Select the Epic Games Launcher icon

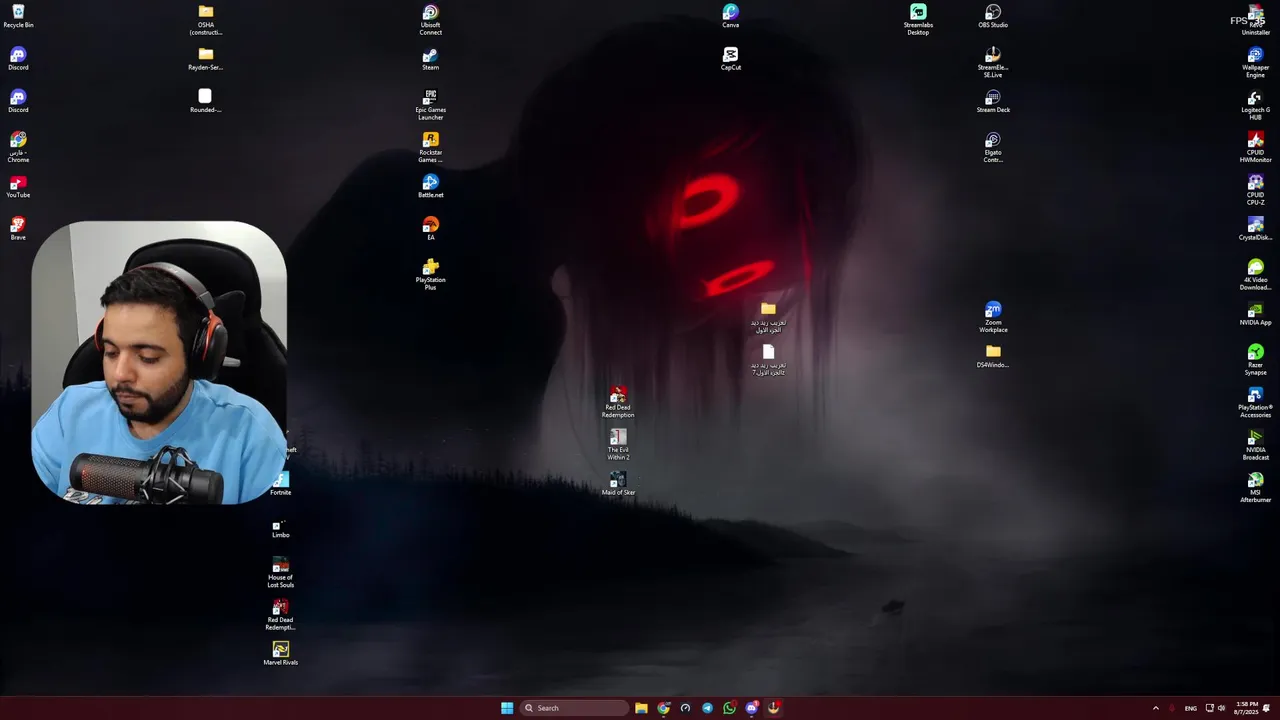[430, 105]
